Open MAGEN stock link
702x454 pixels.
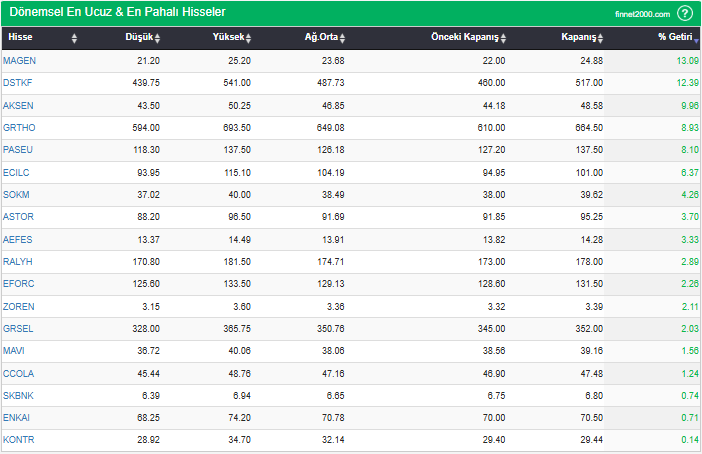click(20, 61)
